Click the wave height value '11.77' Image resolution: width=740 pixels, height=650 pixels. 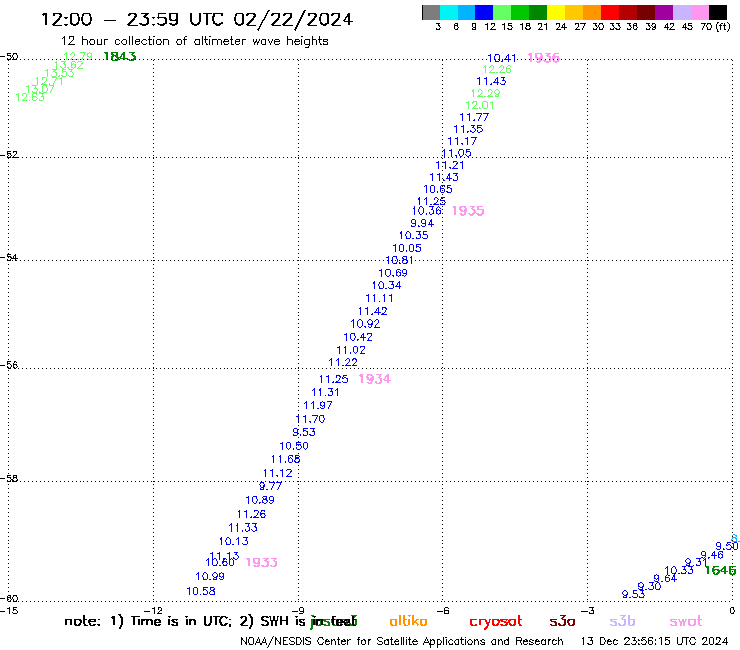[474, 118]
